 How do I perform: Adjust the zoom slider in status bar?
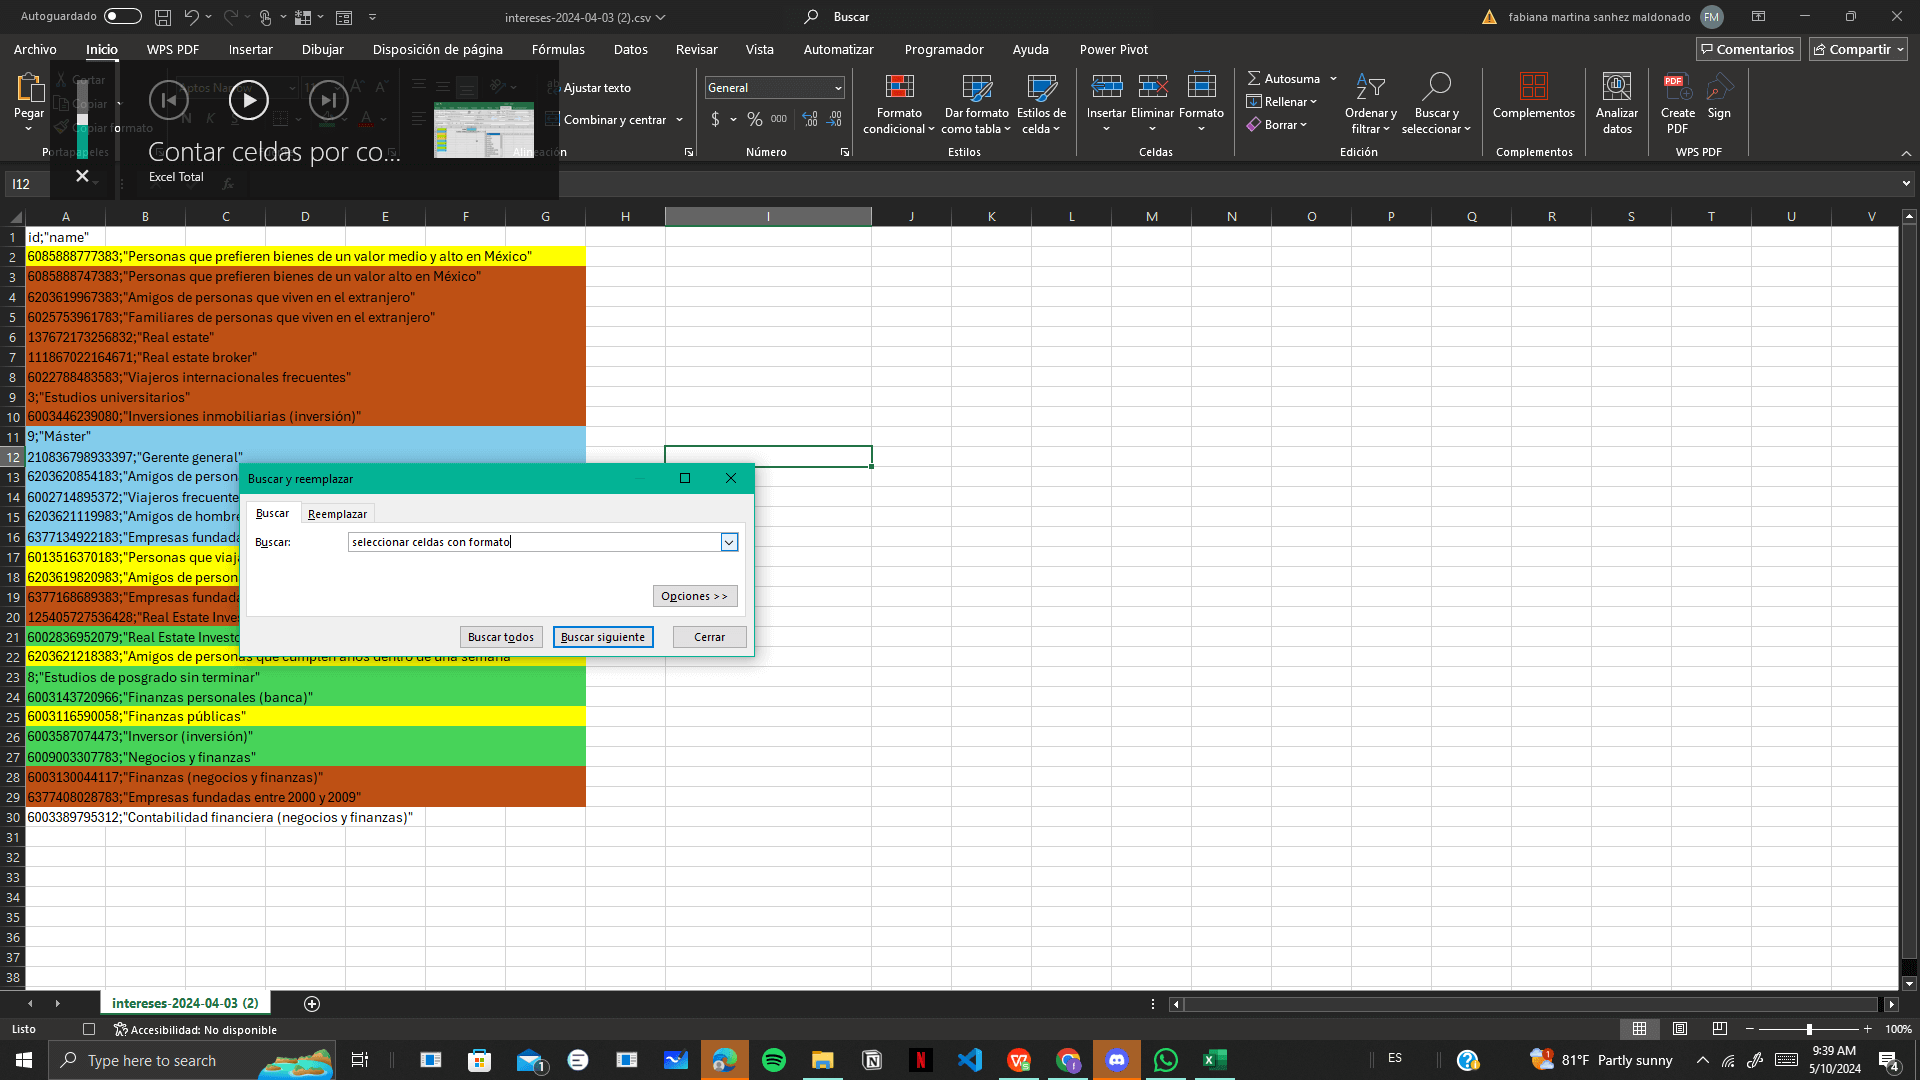pyautogui.click(x=1809, y=1029)
